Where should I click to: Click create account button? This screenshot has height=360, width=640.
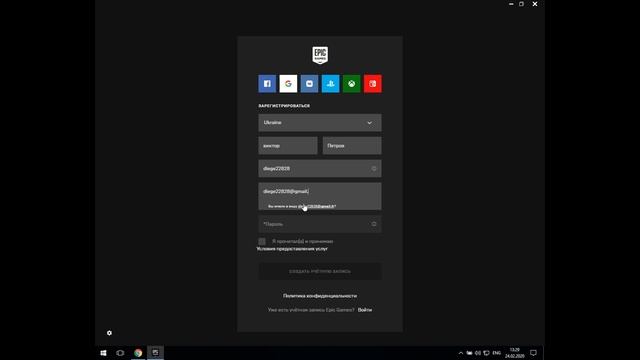pos(320,271)
